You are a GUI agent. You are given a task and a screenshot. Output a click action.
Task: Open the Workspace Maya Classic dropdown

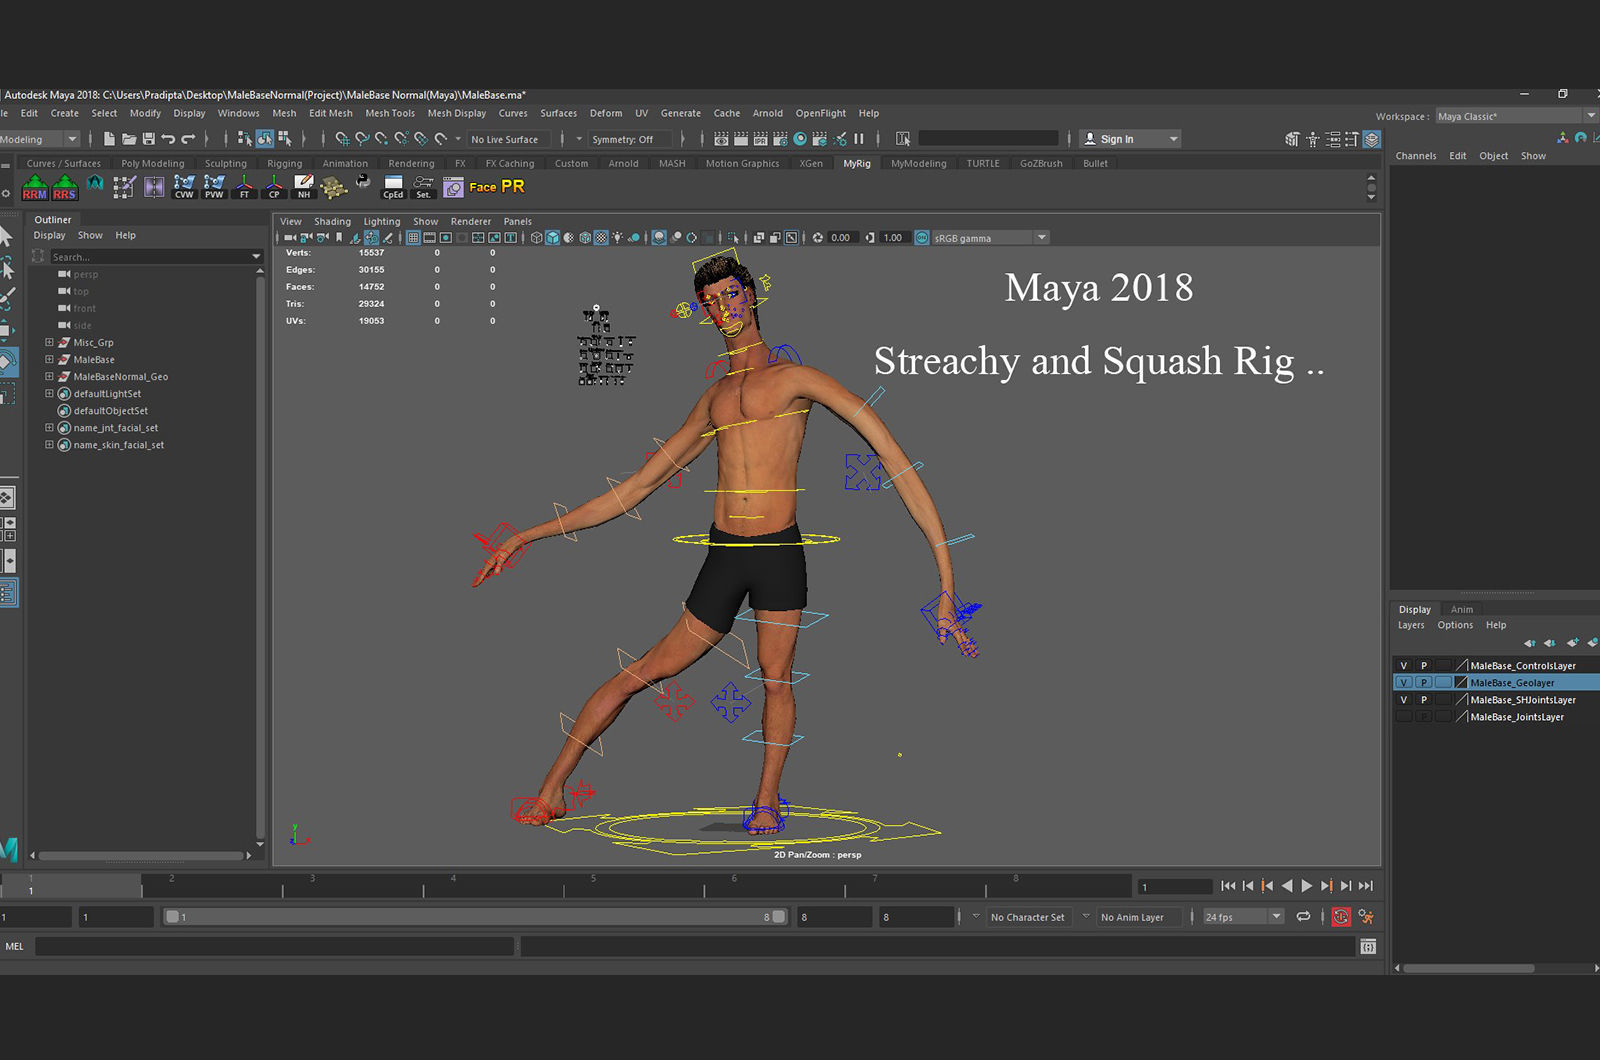(x=1517, y=116)
